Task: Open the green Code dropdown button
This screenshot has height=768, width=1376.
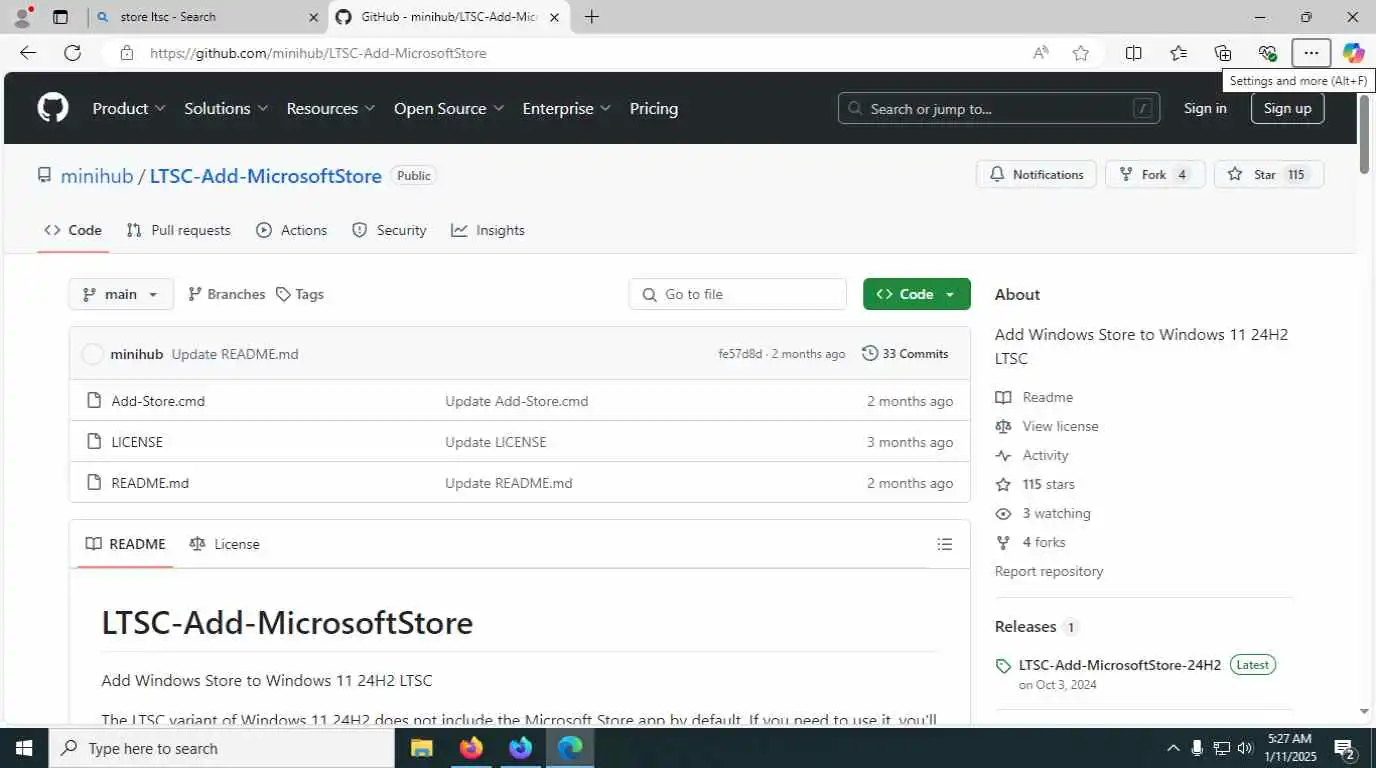Action: [x=916, y=294]
